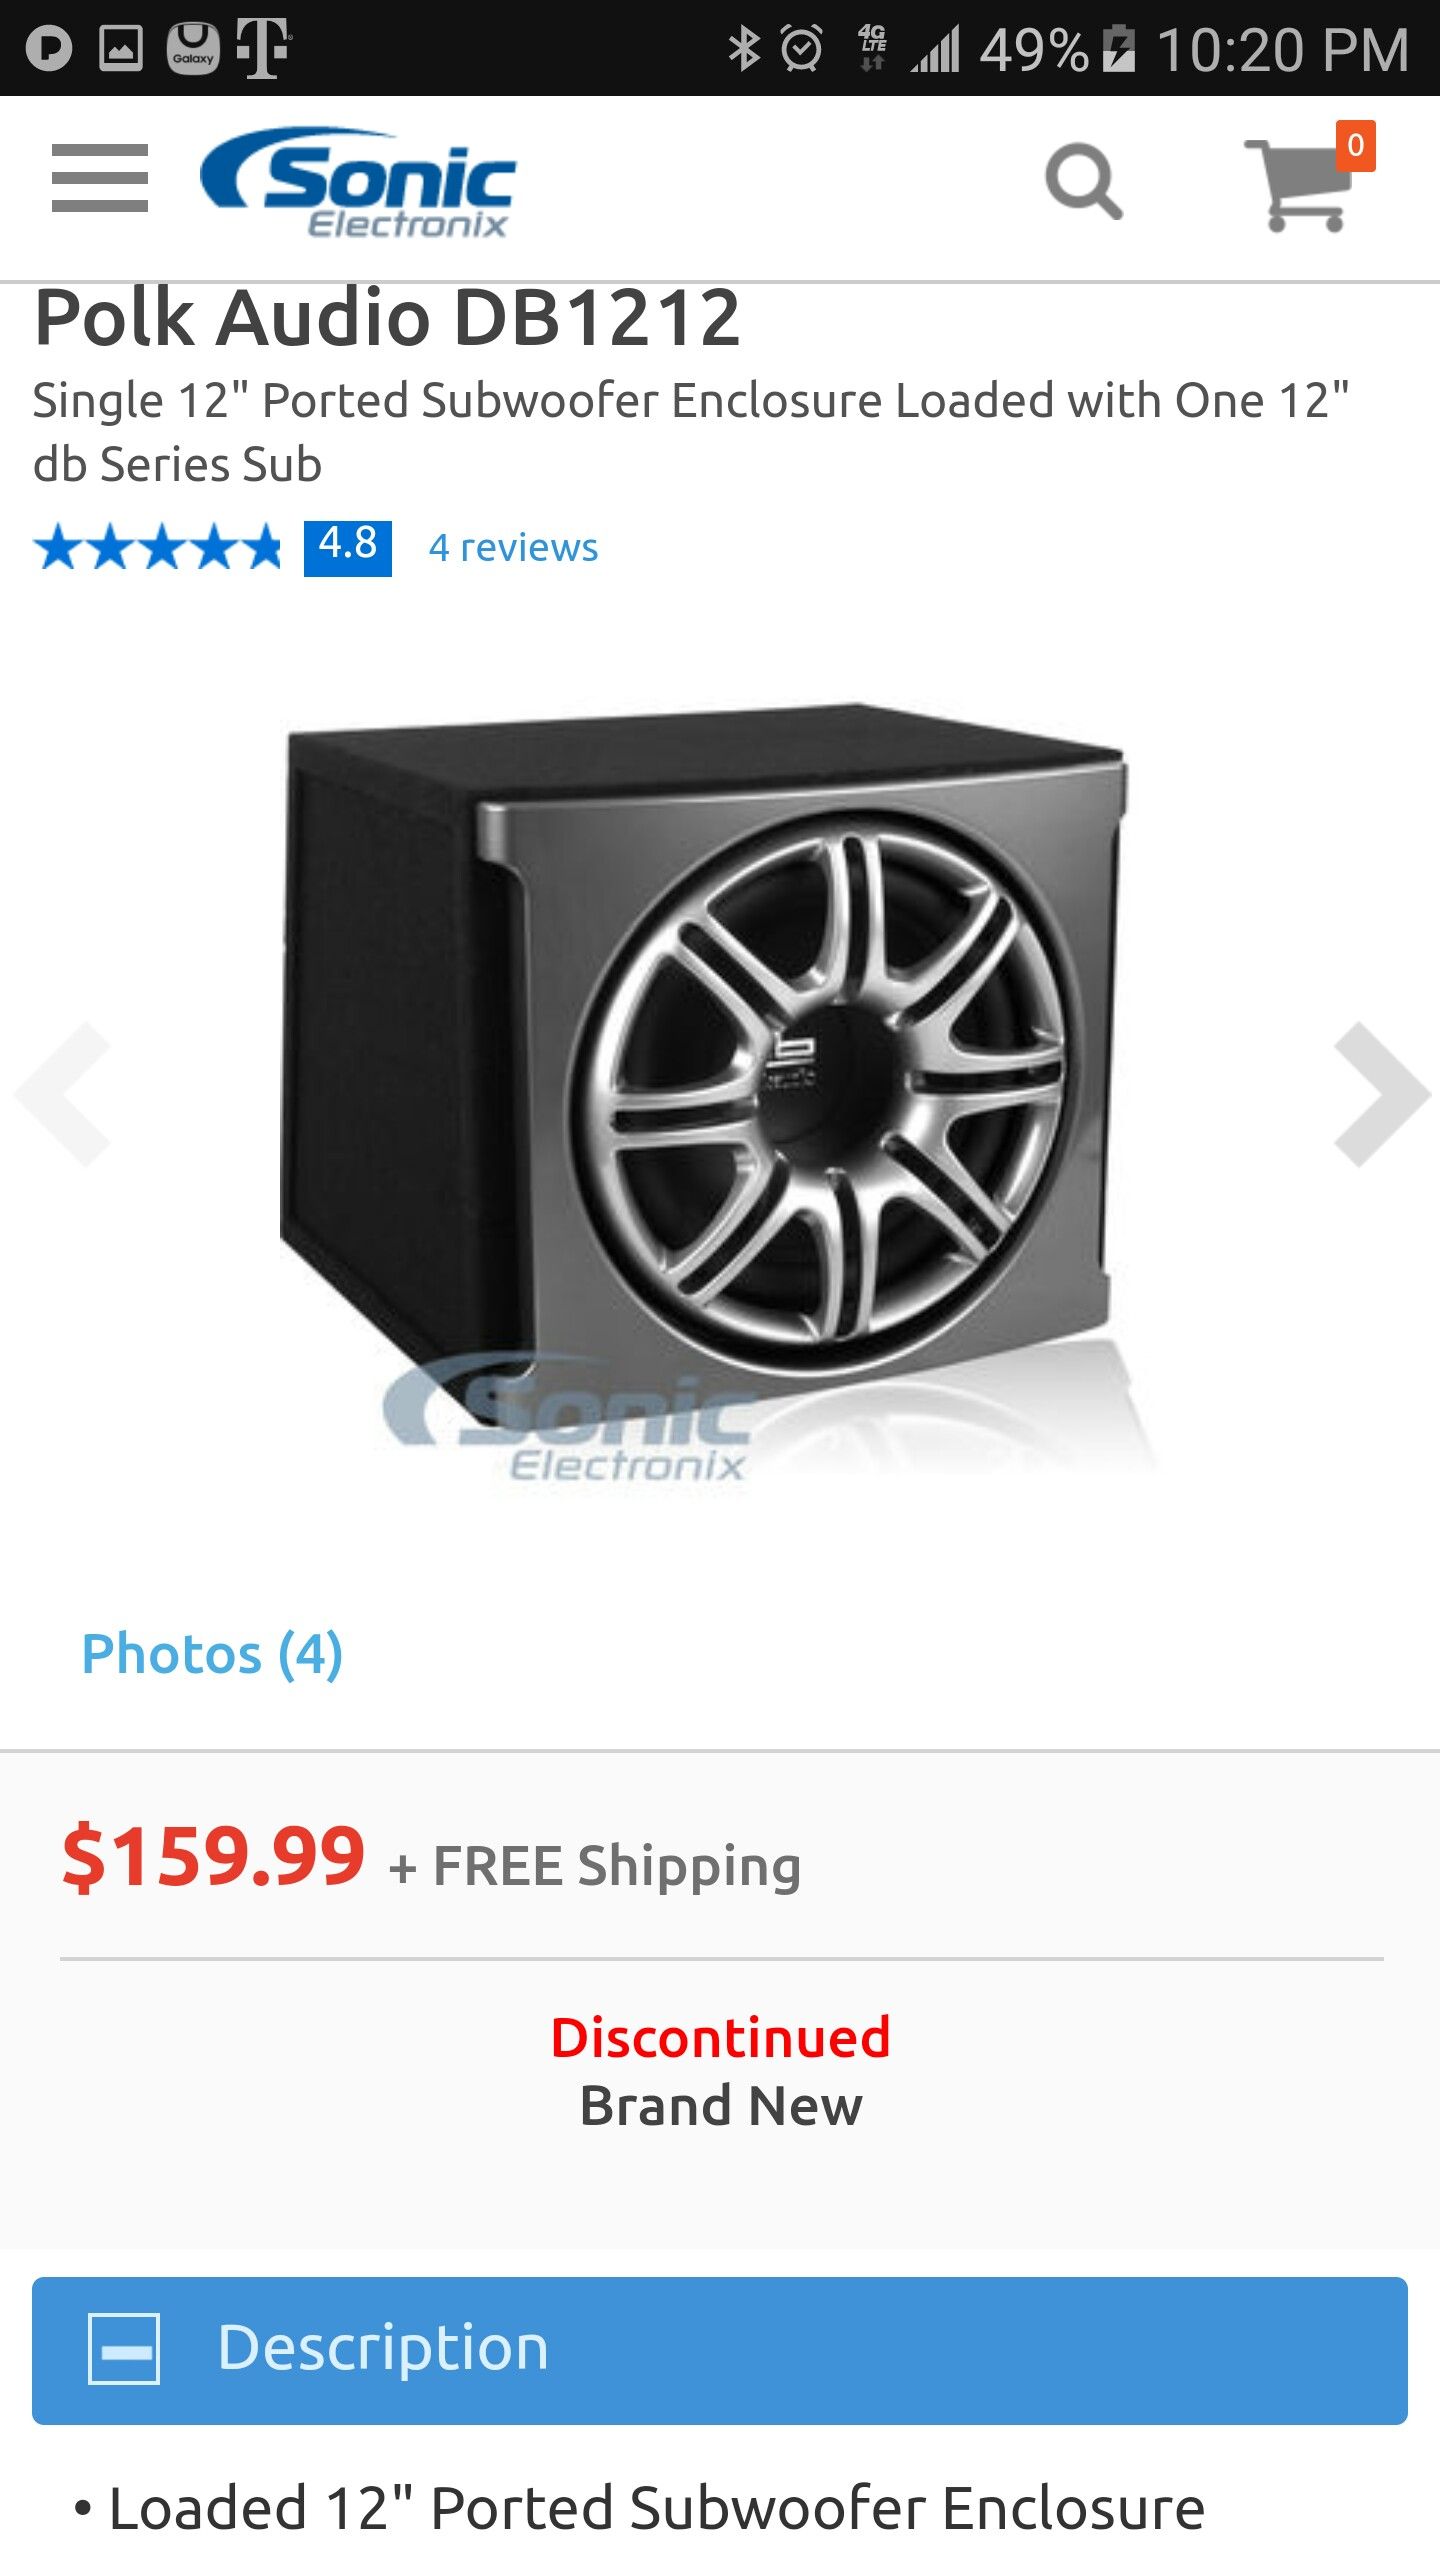1440x2560 pixels.
Task: Open the shopping cart icon
Action: tap(1300, 186)
